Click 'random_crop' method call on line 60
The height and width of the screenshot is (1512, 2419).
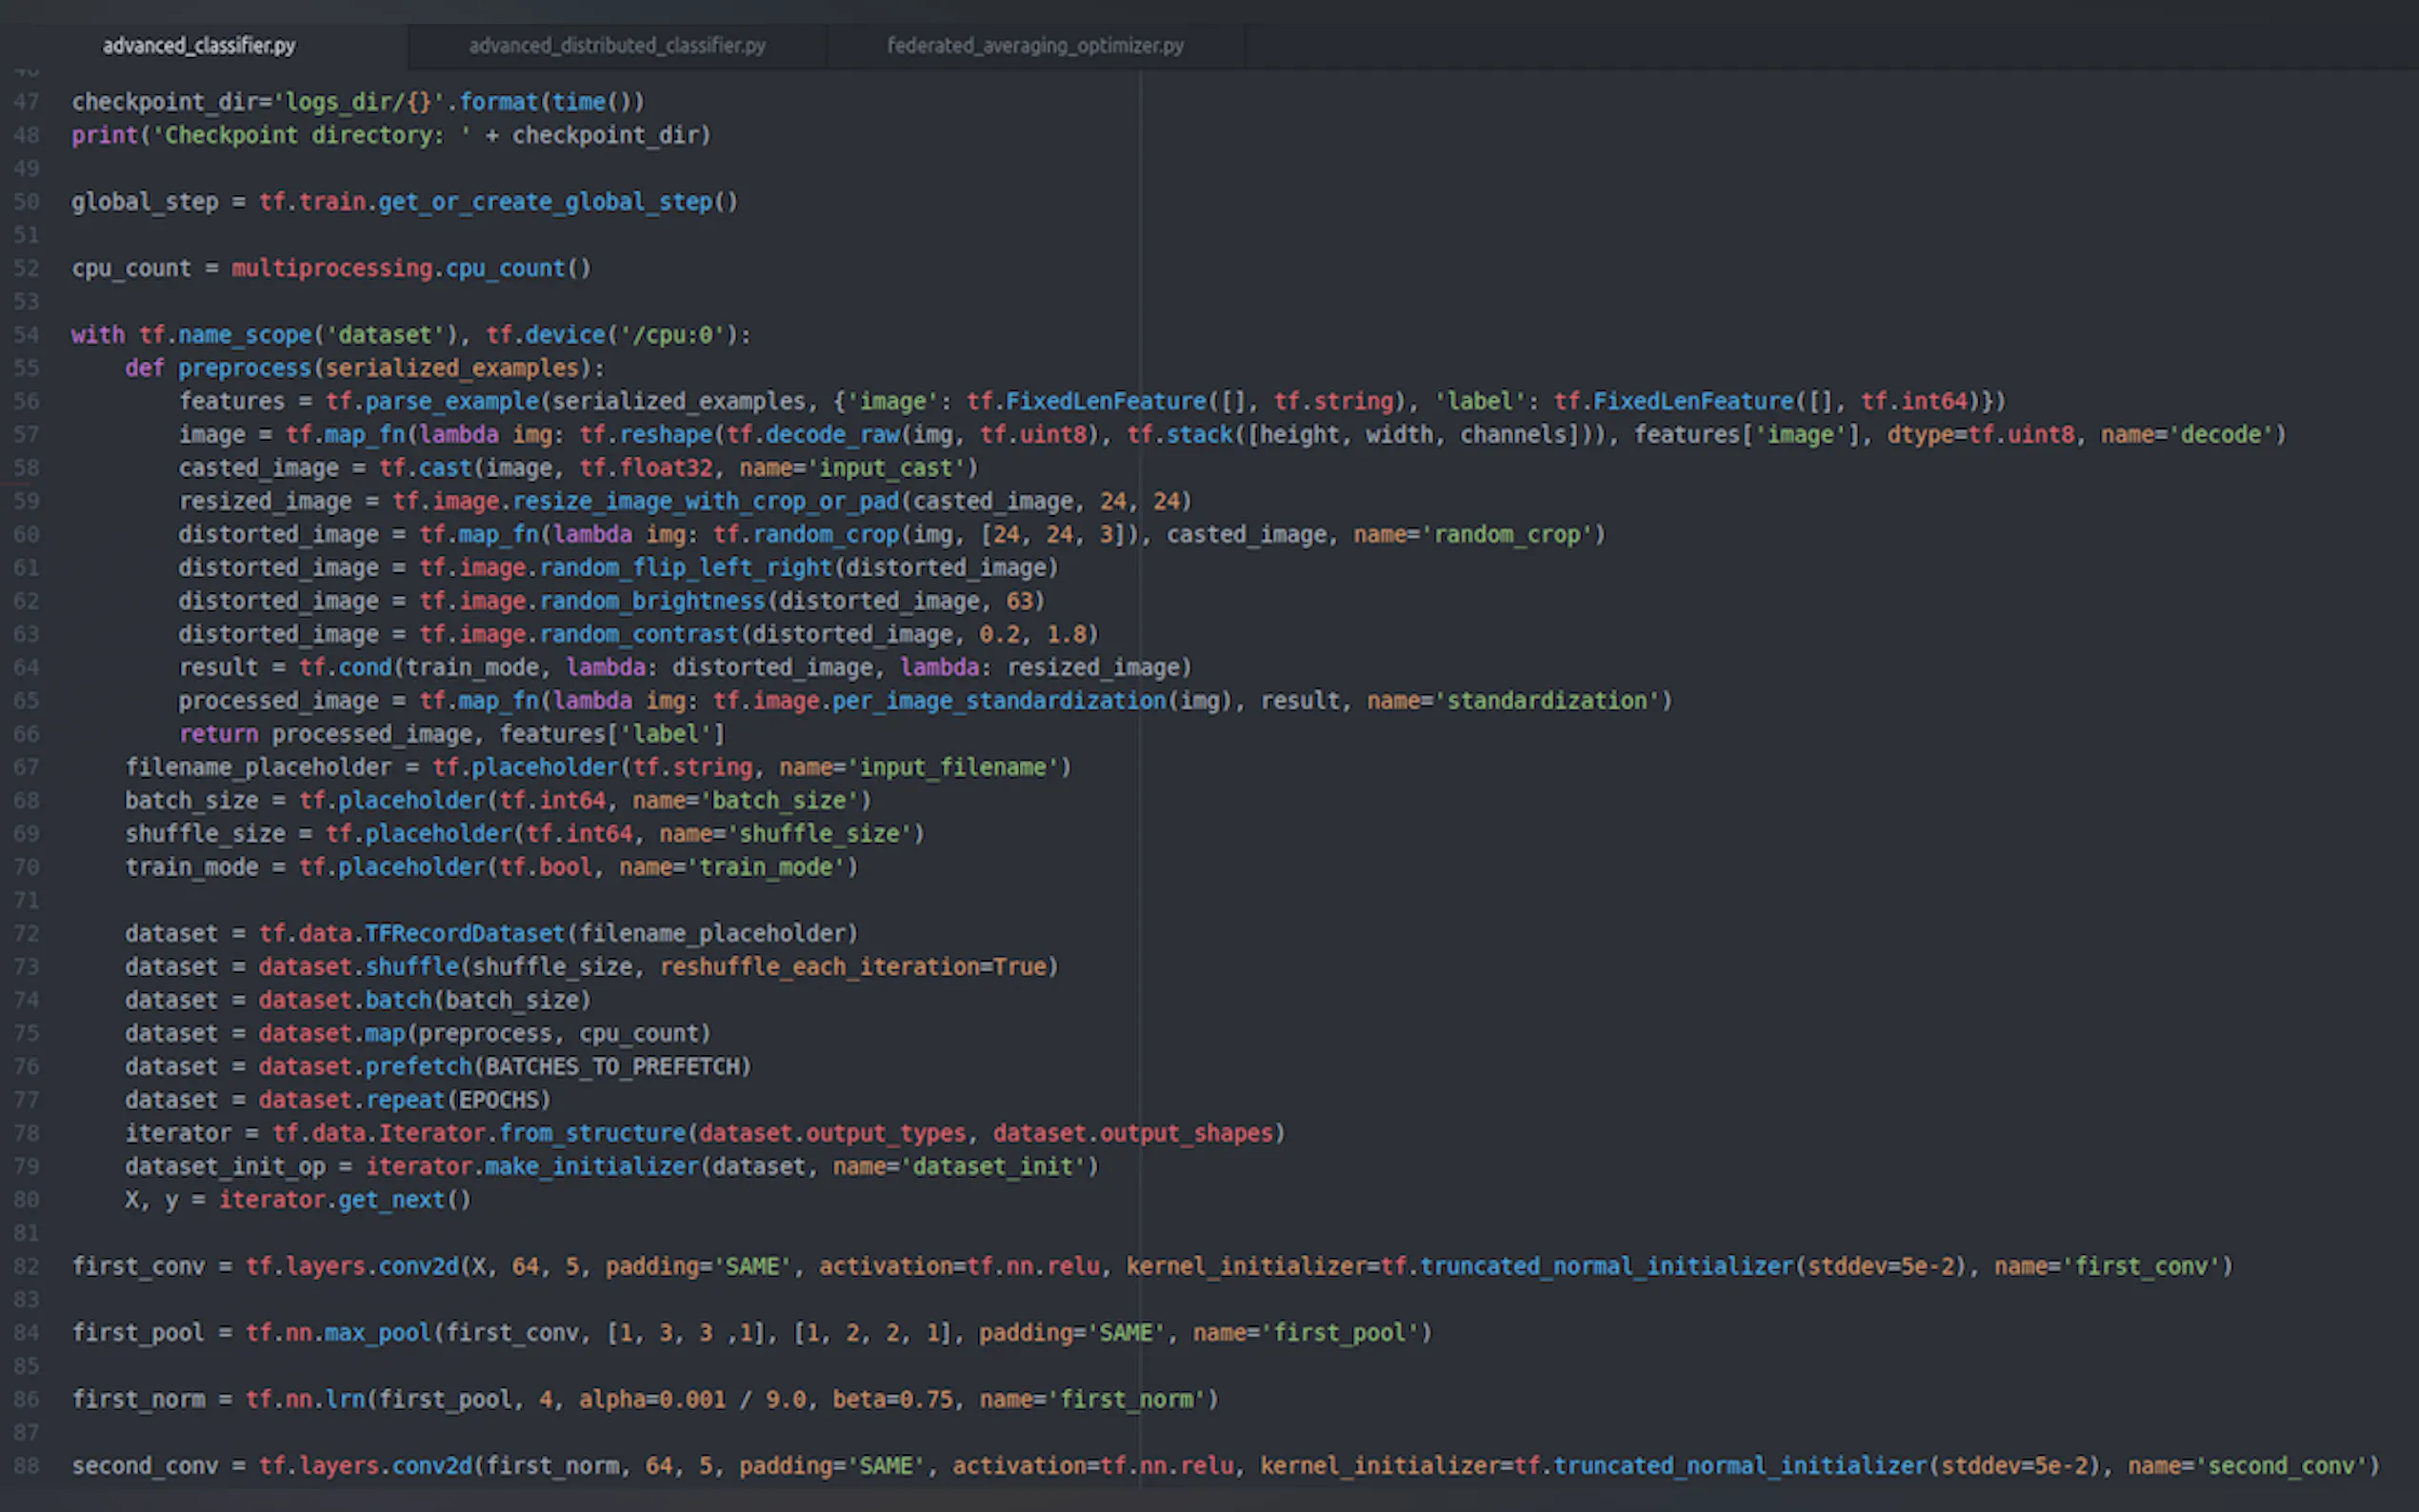click(826, 534)
